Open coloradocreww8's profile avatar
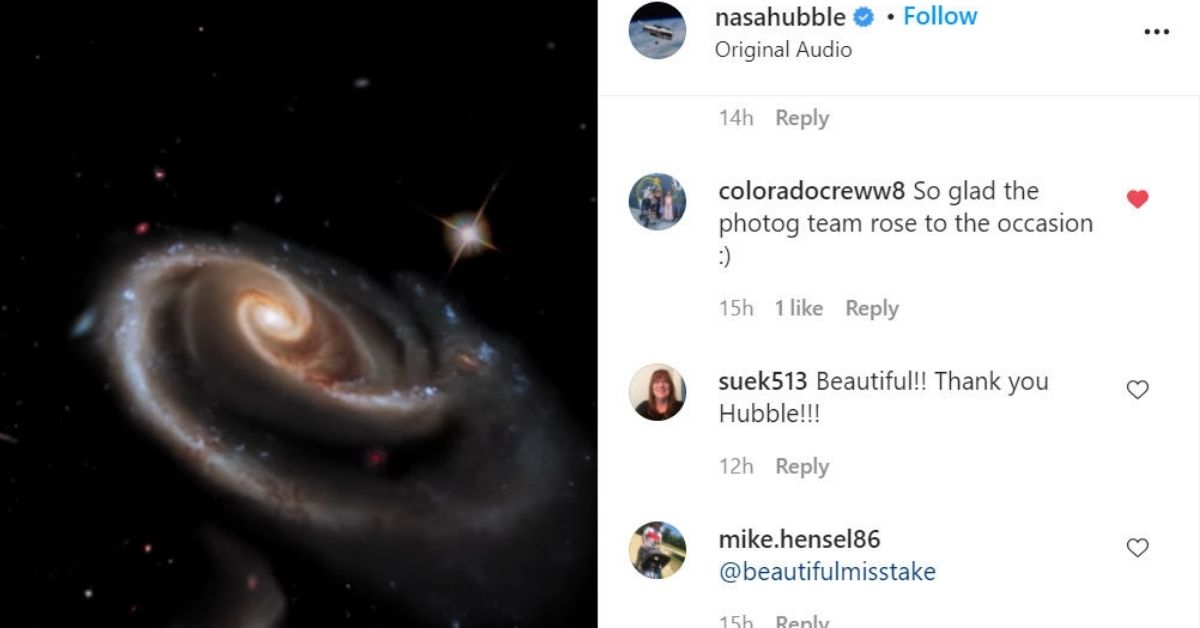The height and width of the screenshot is (628, 1200). 657,202
